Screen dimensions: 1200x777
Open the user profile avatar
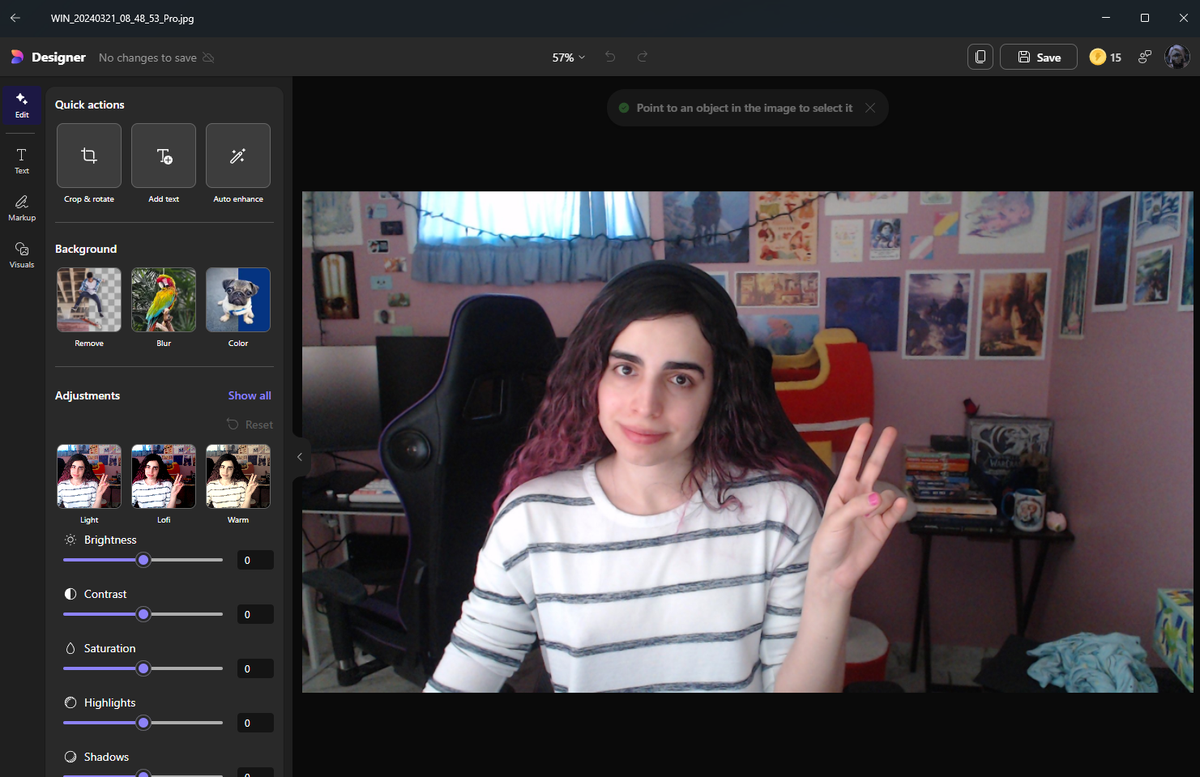coord(1177,57)
